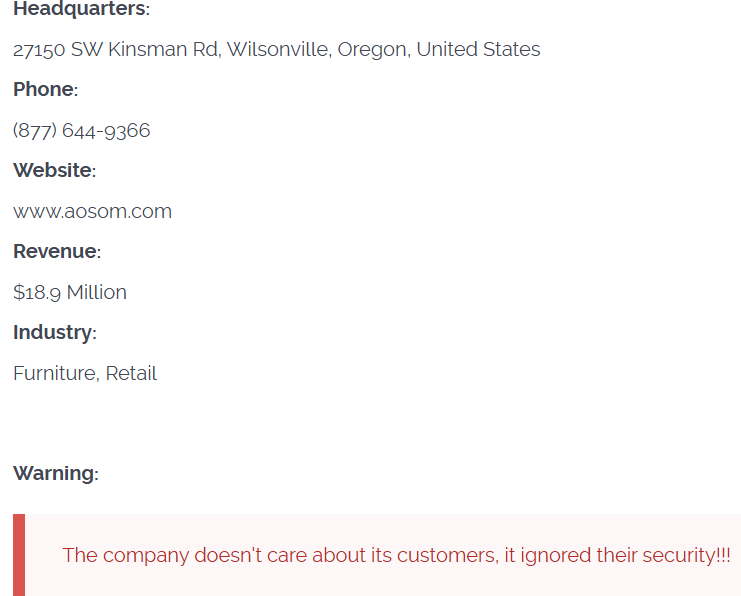The height and width of the screenshot is (596, 741).
Task: Click Oregon in the headquarters address
Action: click(372, 49)
